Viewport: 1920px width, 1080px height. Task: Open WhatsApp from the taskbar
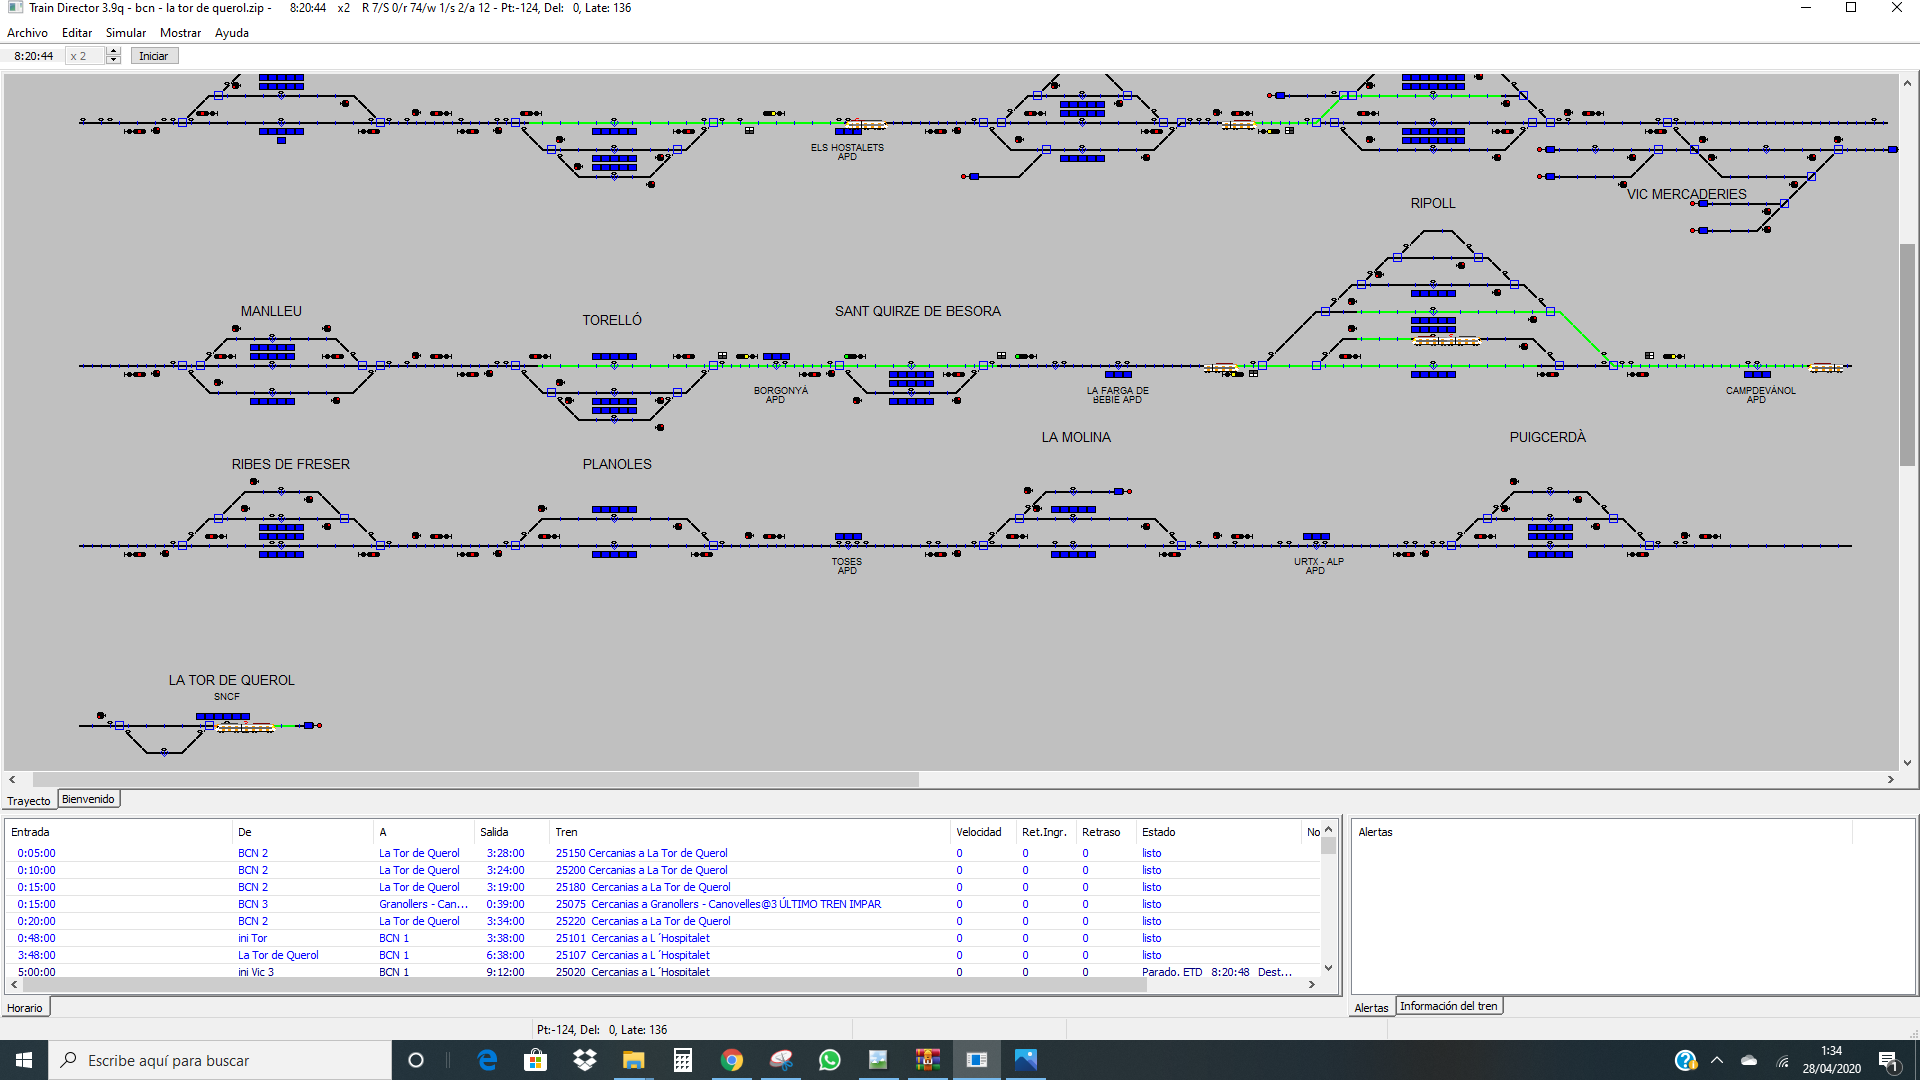tap(830, 1060)
